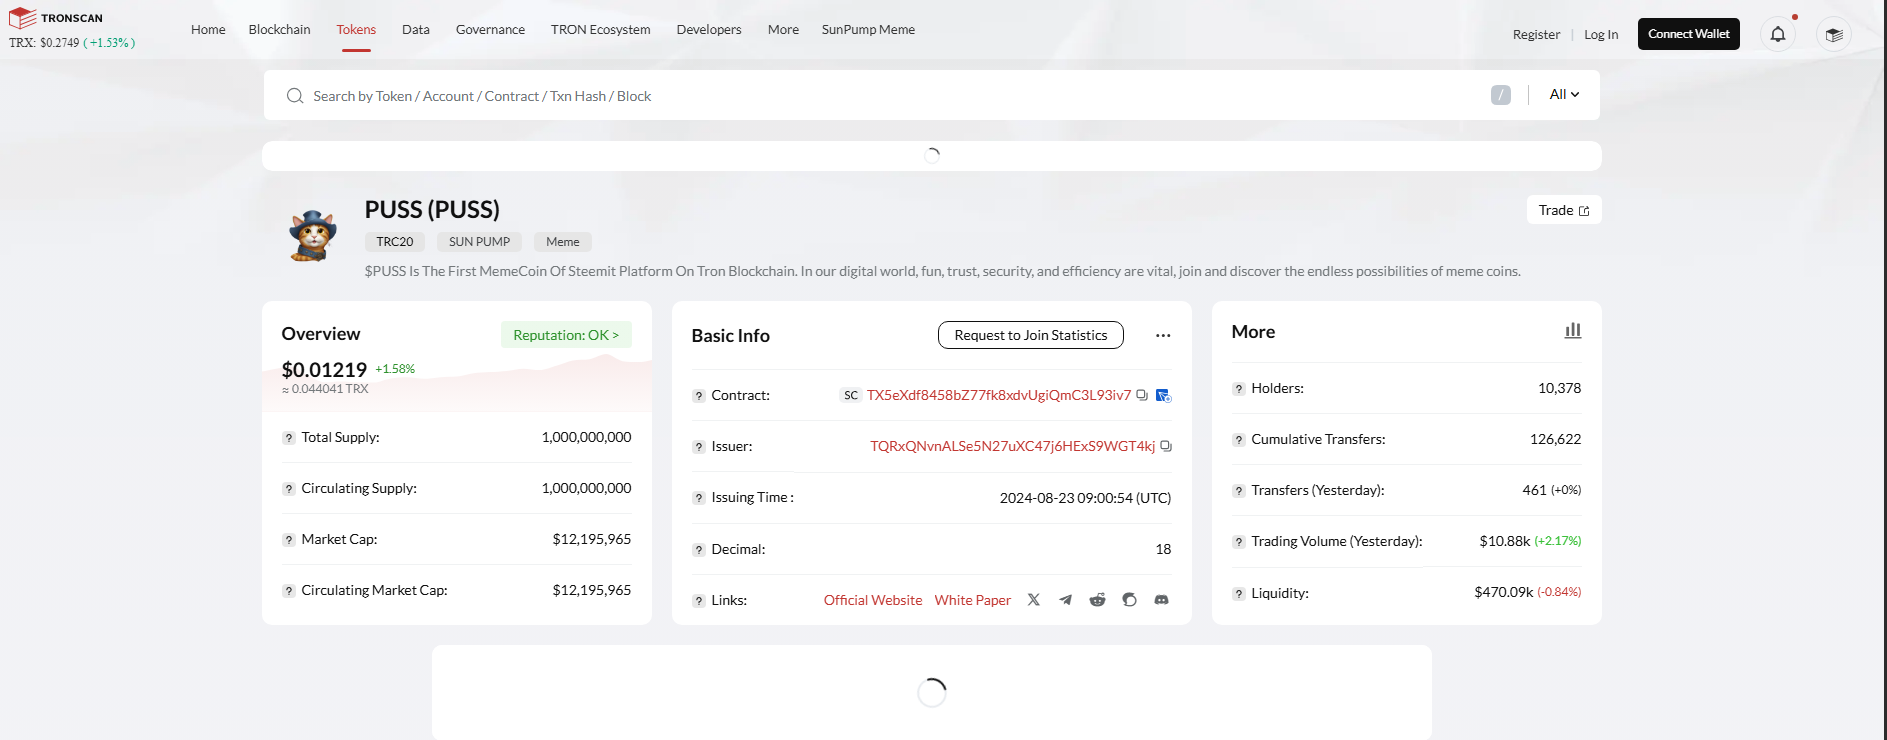Image resolution: width=1887 pixels, height=740 pixels.
Task: Click the Trade external link button
Action: click(x=1564, y=210)
